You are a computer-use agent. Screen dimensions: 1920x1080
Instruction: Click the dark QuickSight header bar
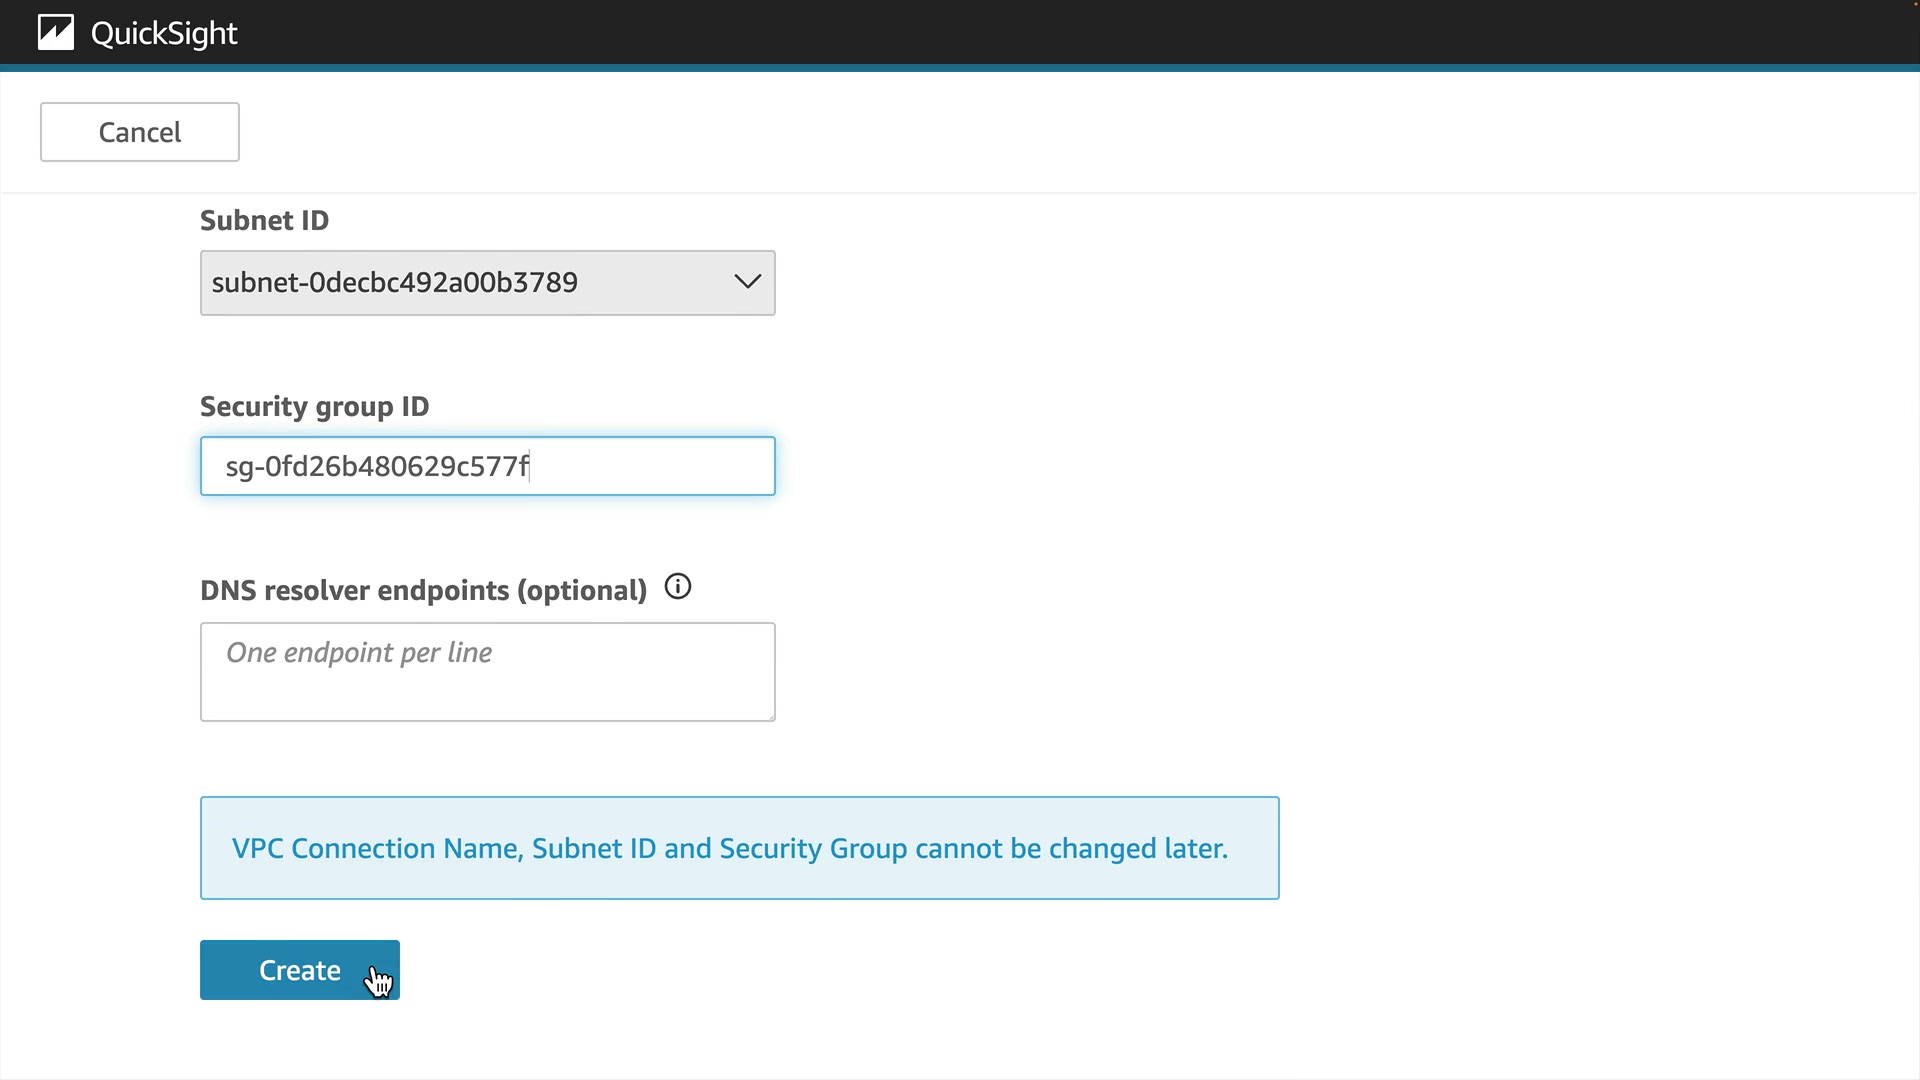point(1000,33)
